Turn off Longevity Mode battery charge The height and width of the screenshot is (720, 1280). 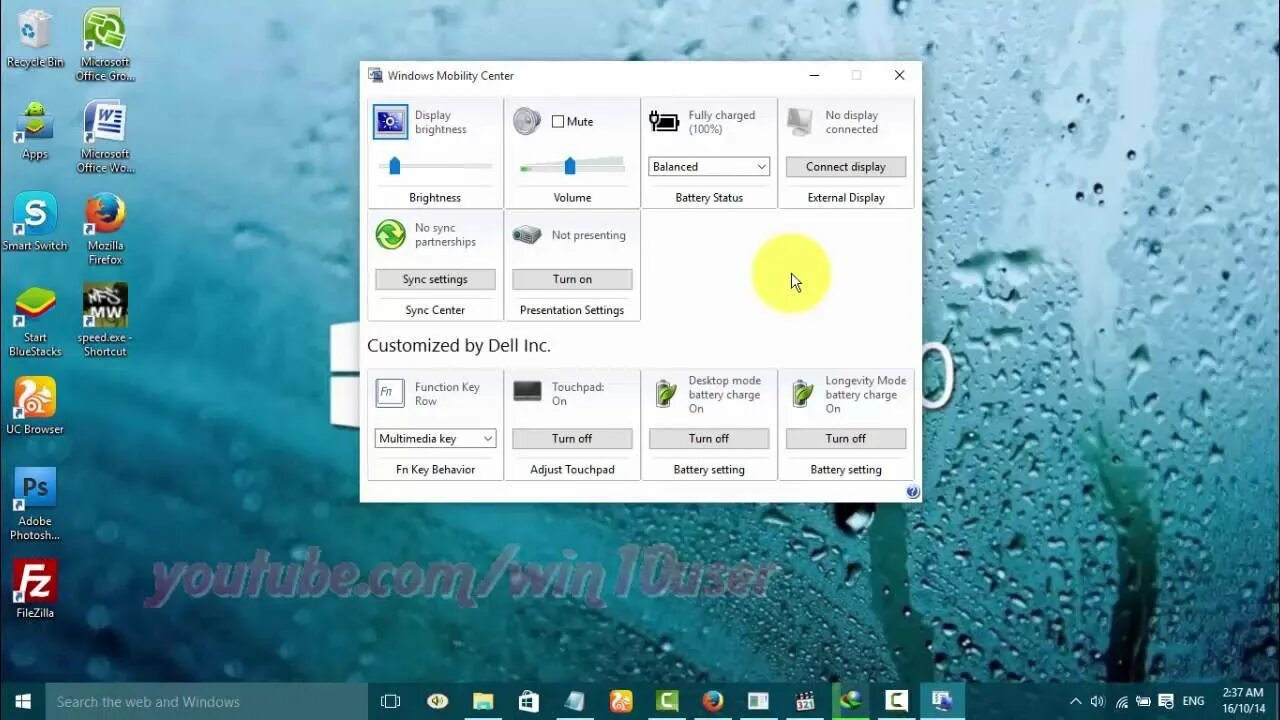point(846,438)
